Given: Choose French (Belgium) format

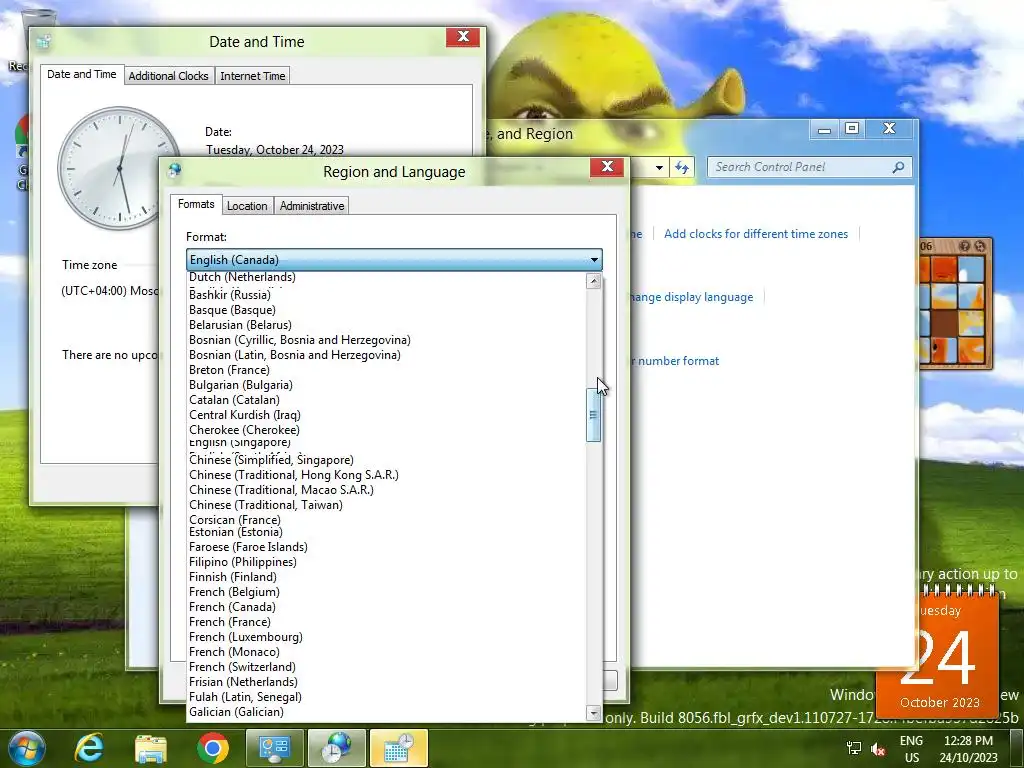Looking at the screenshot, I should point(234,592).
